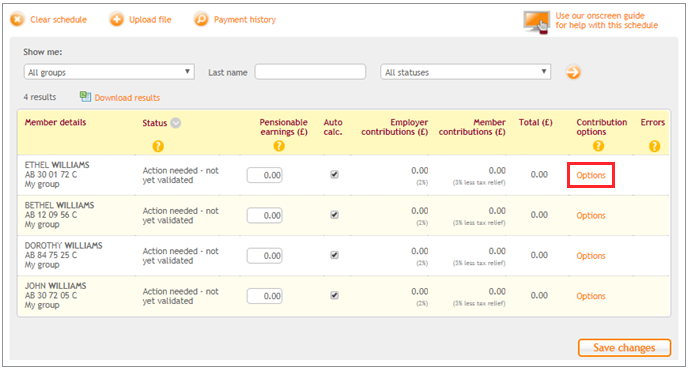Open Options for Bethel Williams

[x=591, y=216]
